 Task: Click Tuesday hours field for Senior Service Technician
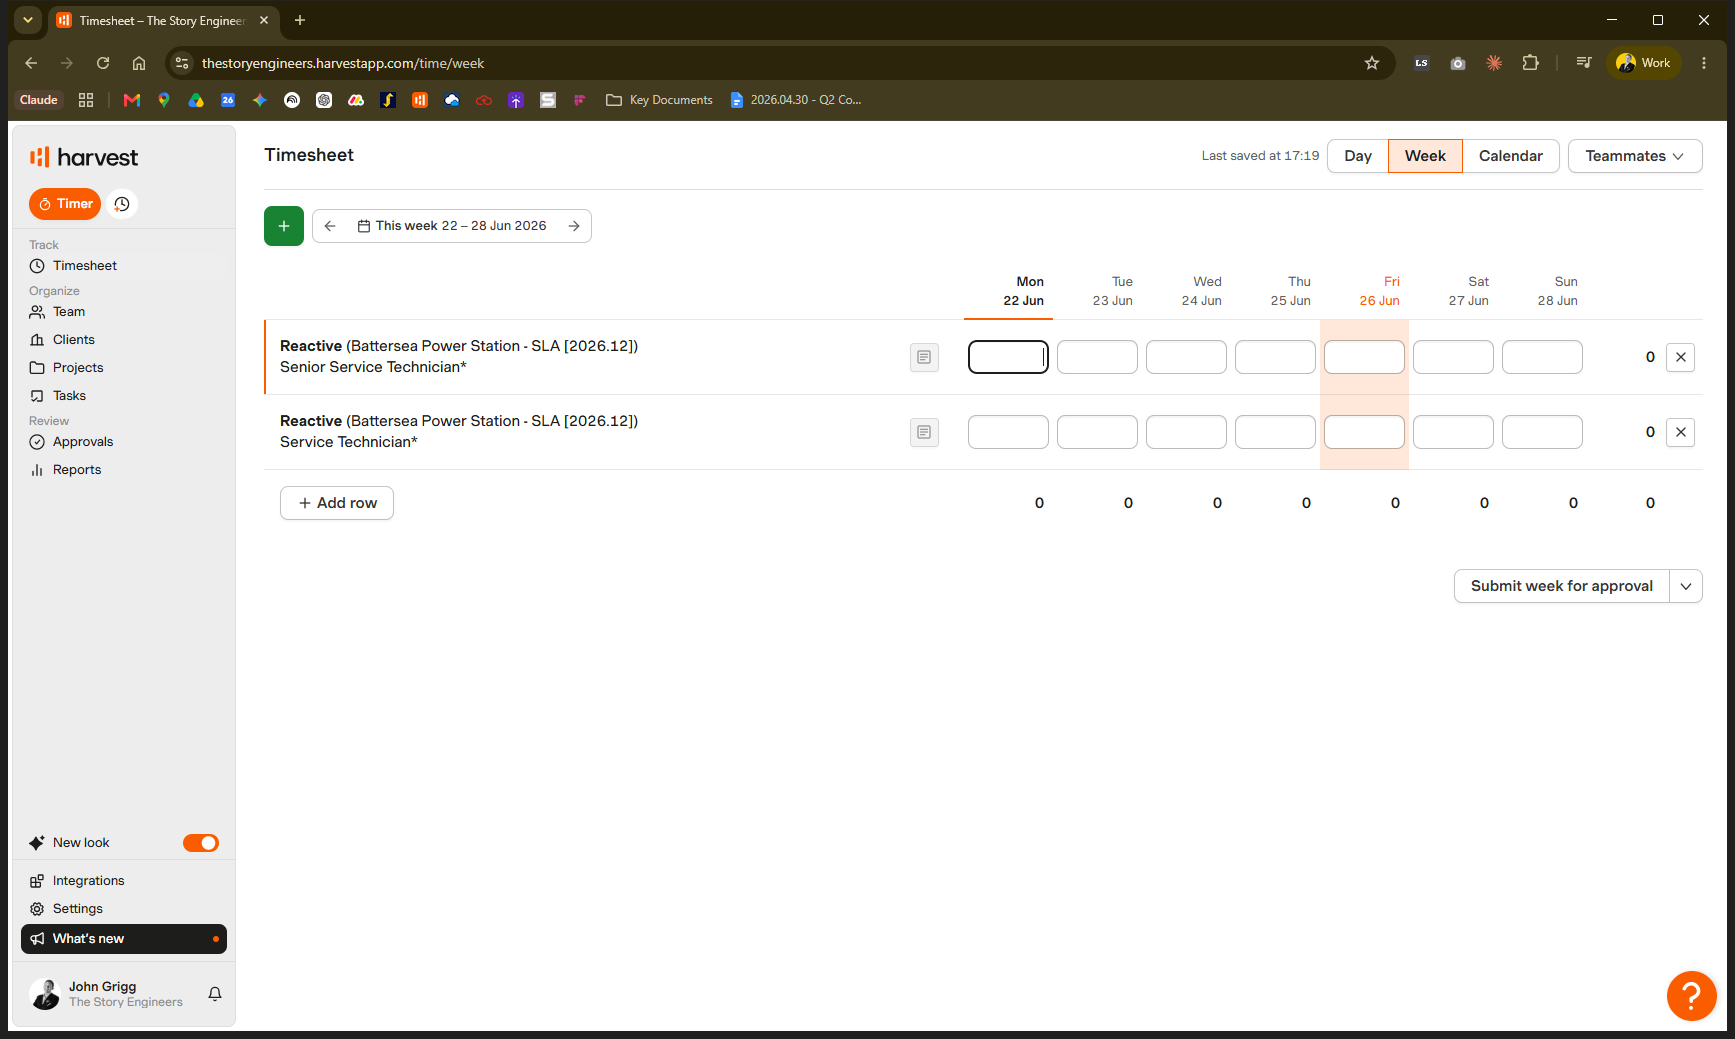pyautogui.click(x=1097, y=357)
